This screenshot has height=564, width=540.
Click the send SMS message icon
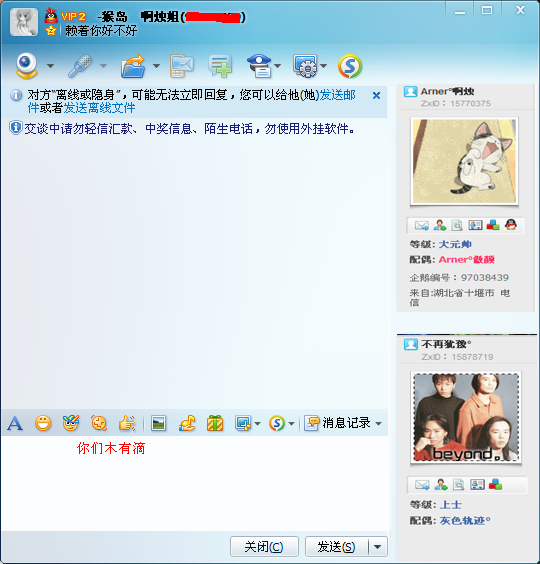[x=182, y=66]
